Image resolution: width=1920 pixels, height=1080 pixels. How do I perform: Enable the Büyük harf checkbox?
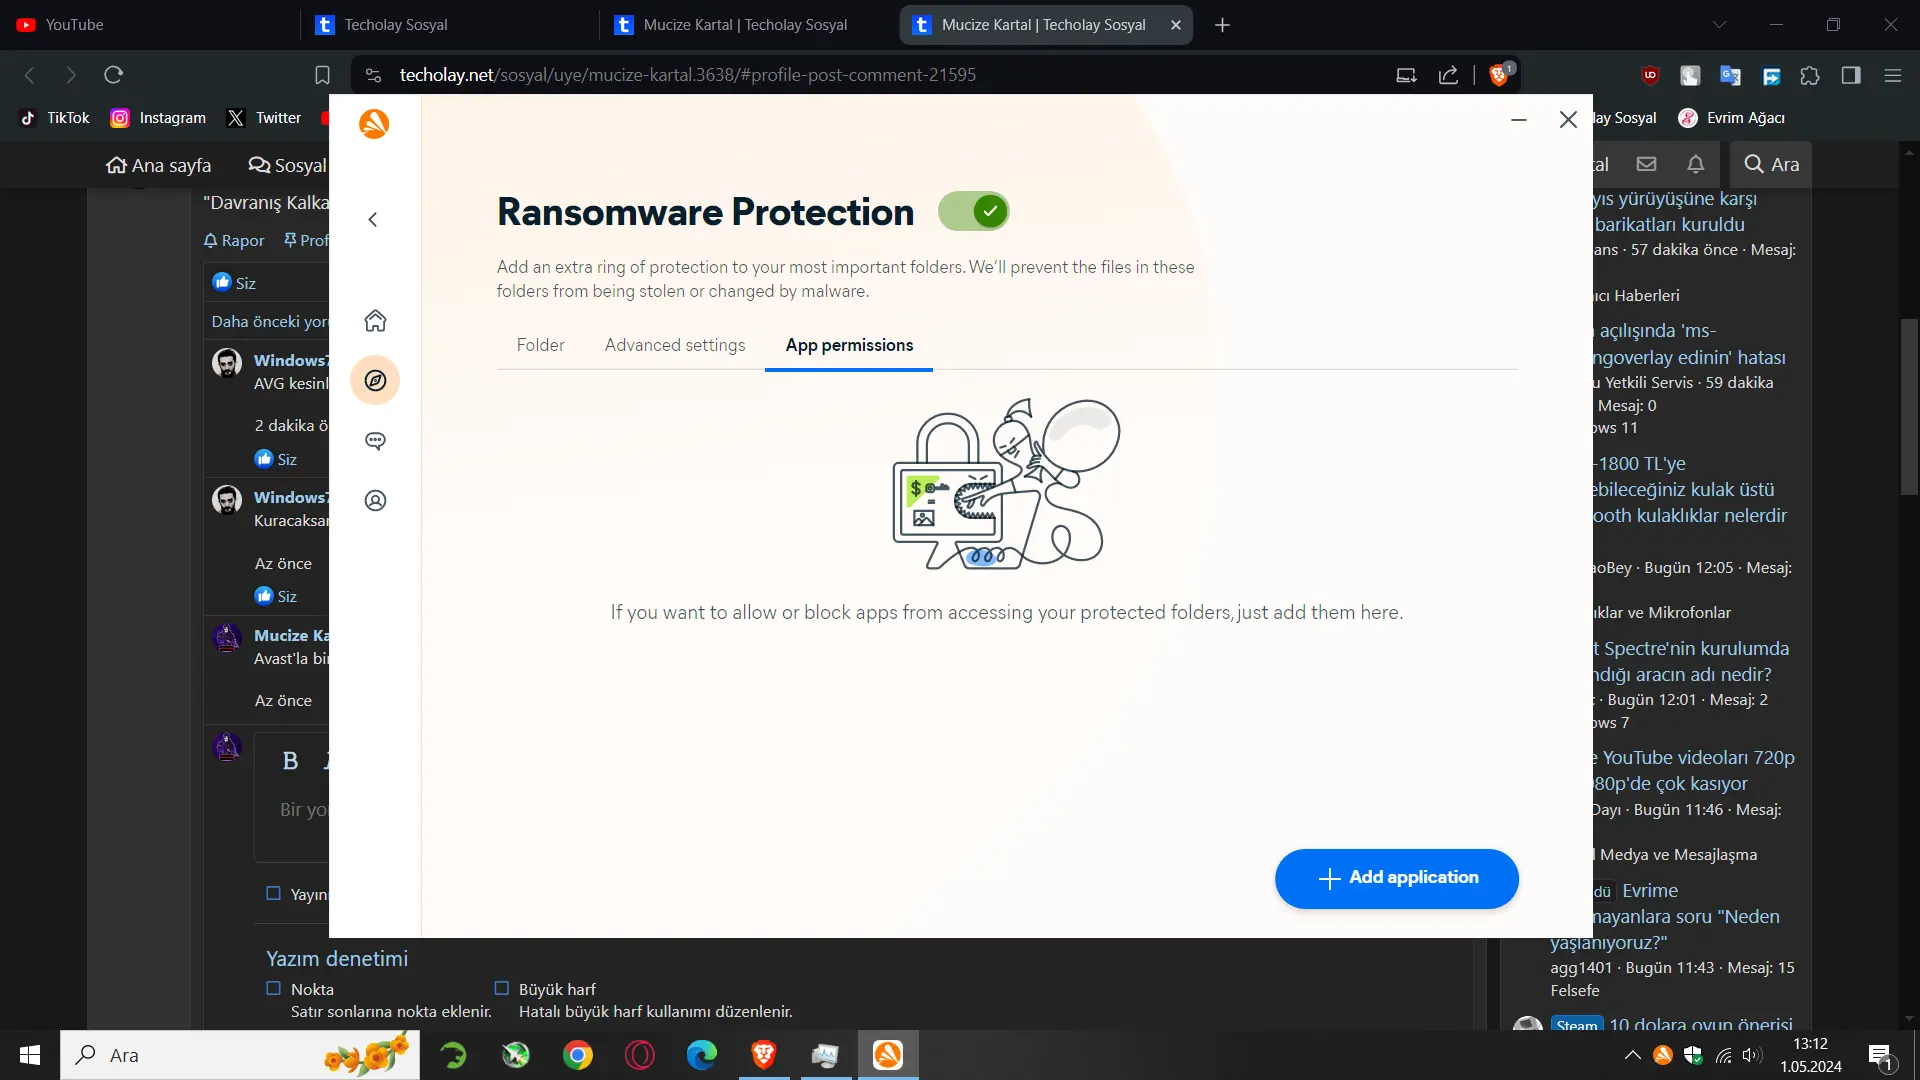502,988
